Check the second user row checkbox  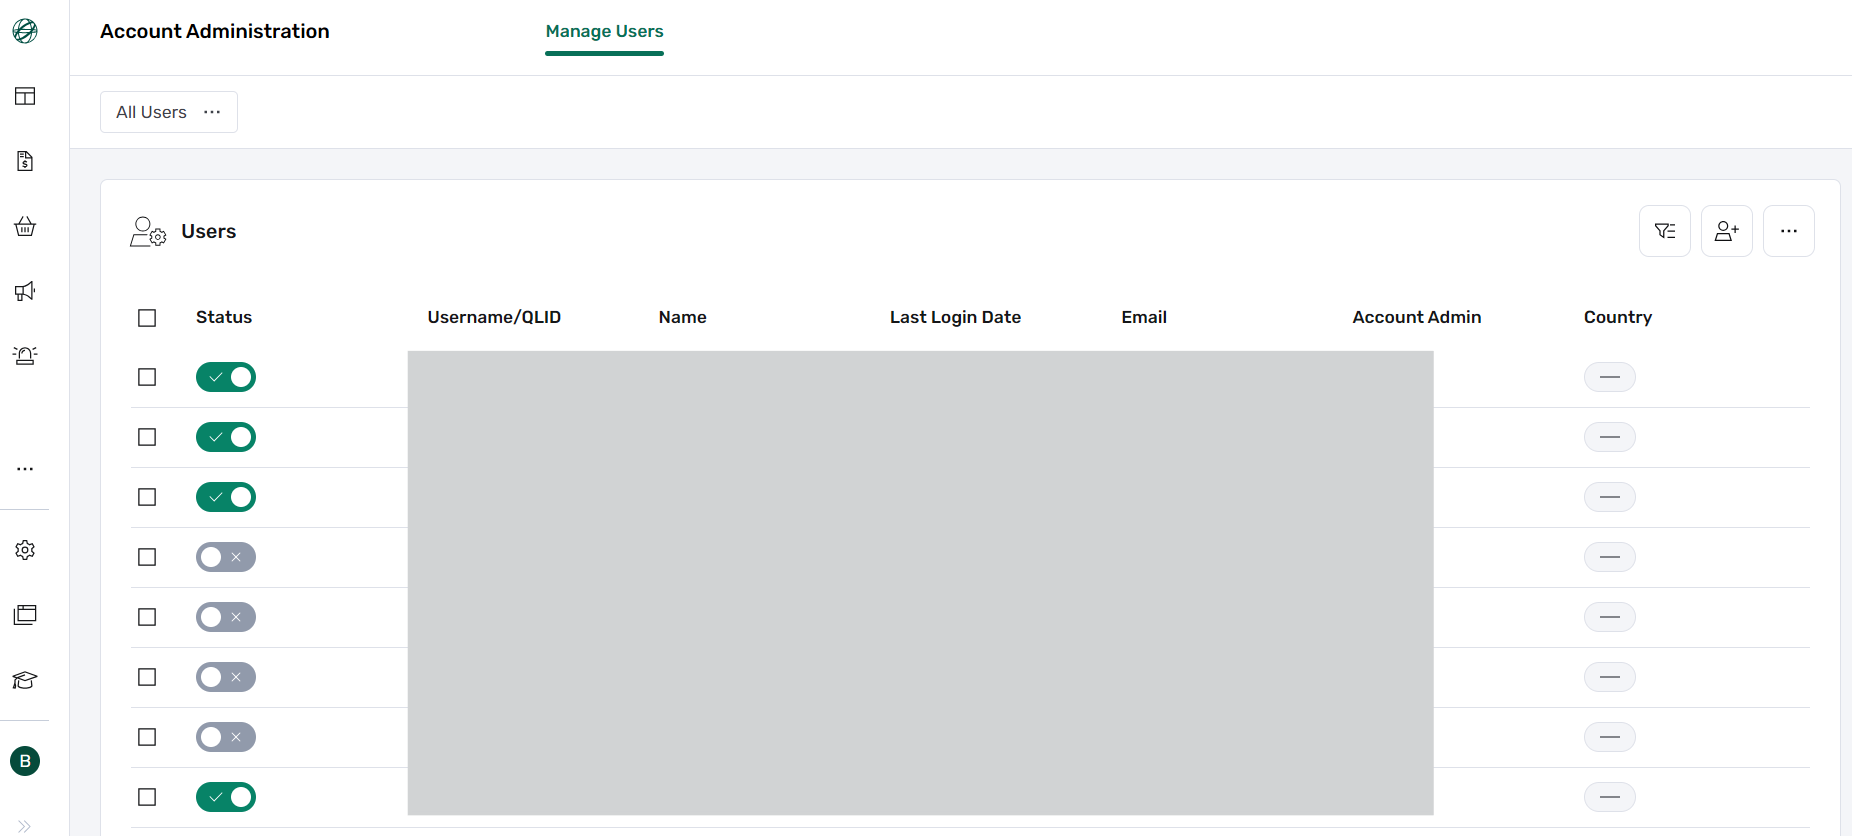point(147,437)
